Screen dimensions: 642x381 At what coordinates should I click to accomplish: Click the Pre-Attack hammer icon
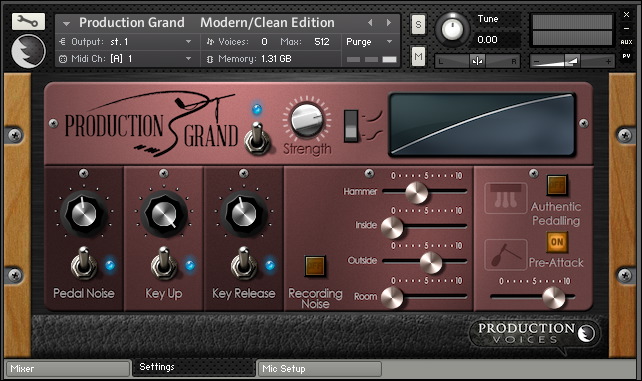pos(506,255)
